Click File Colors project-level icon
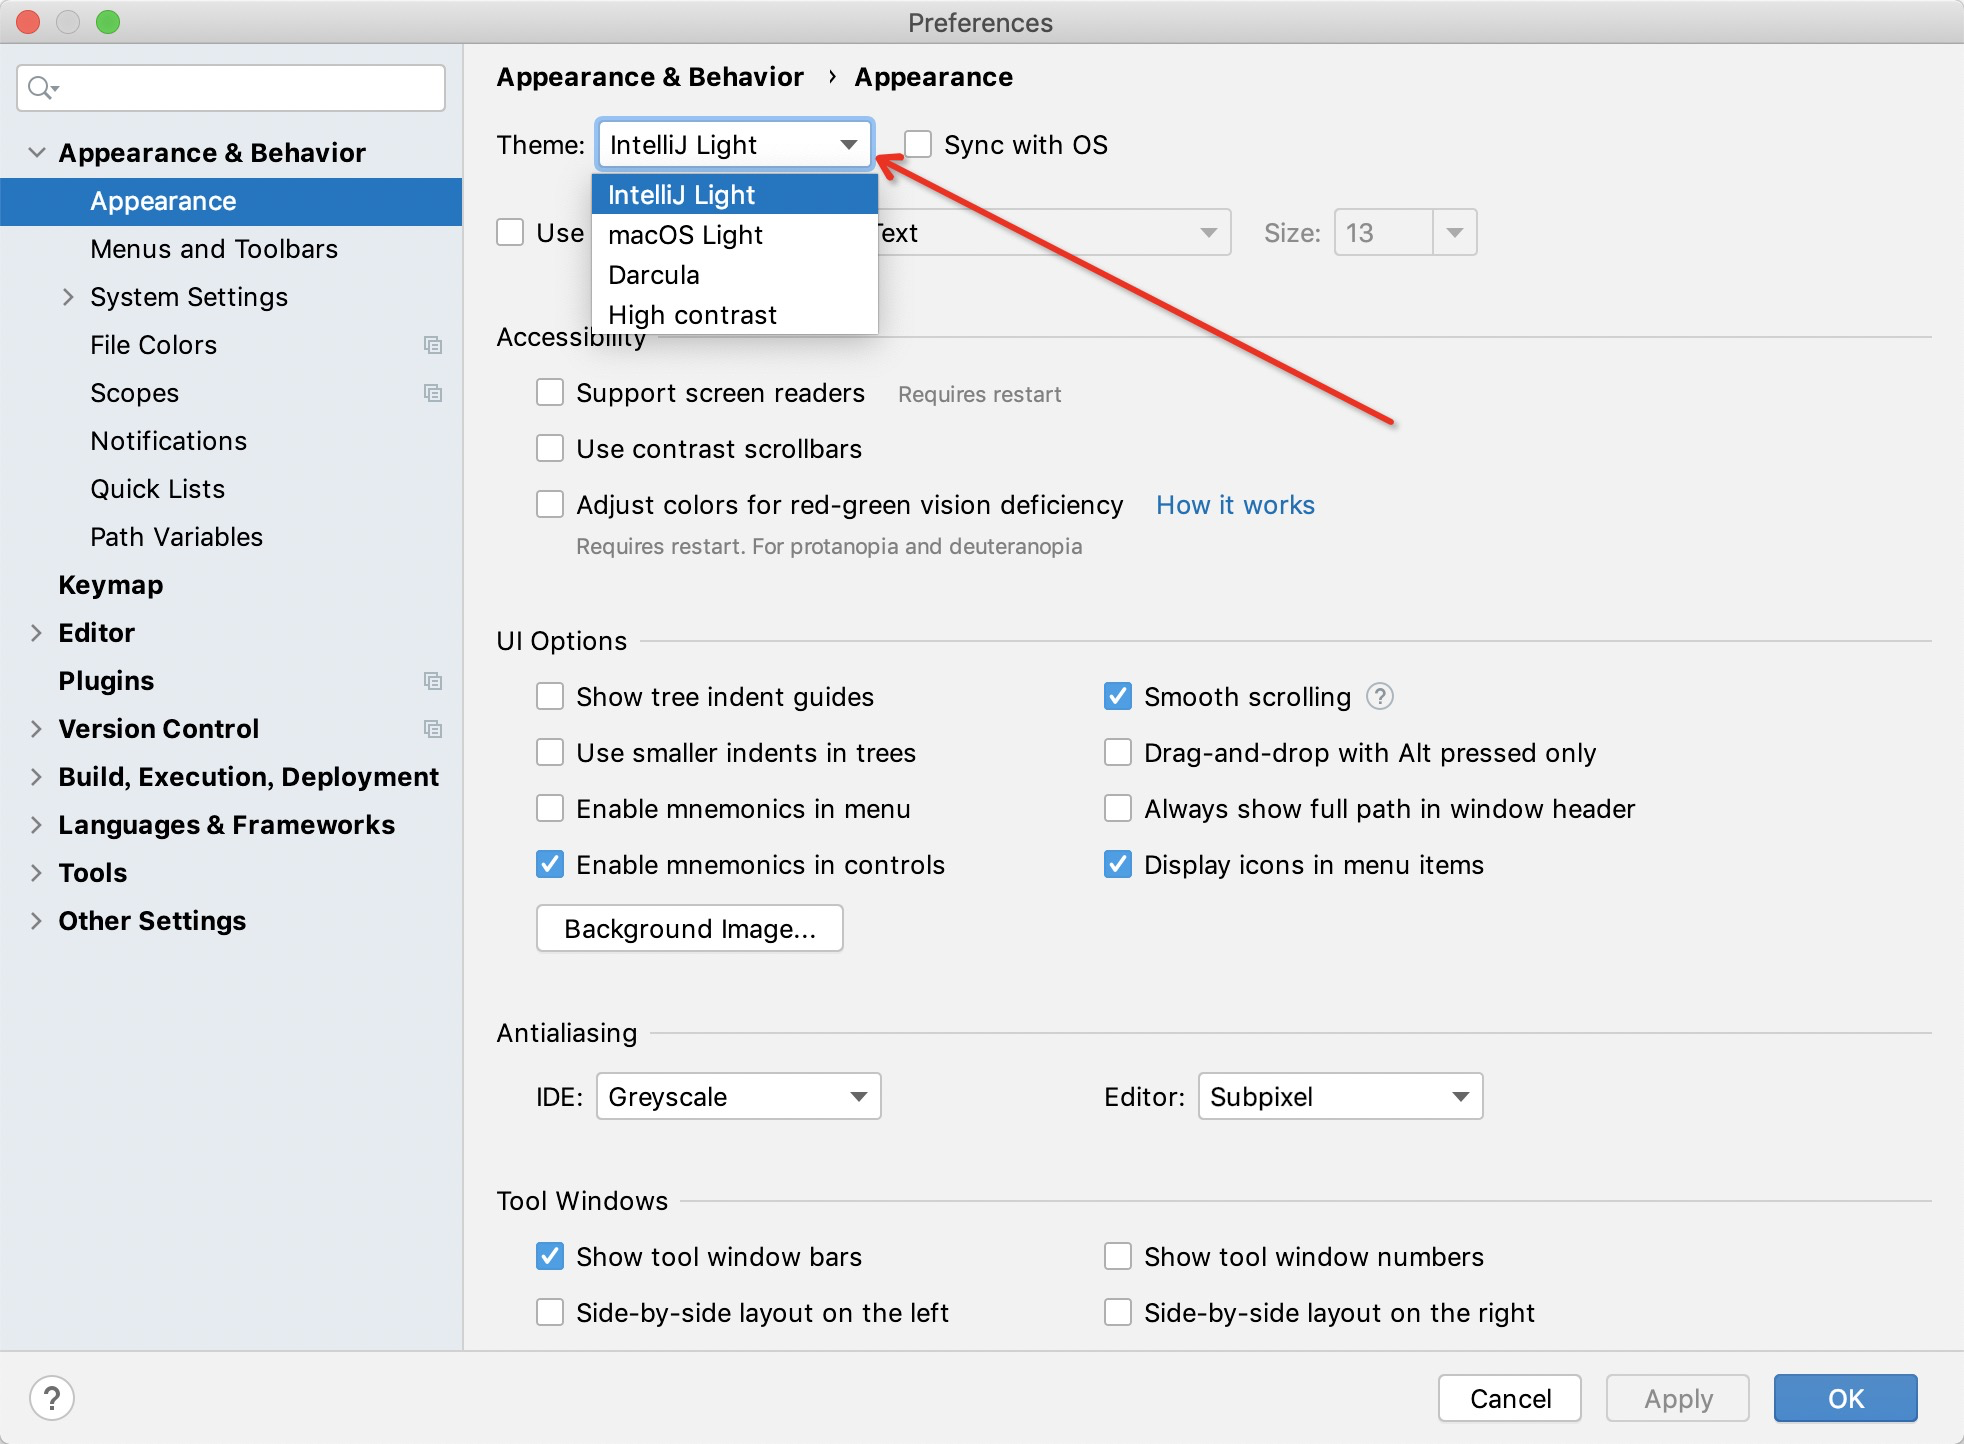1964x1444 pixels. pos(433,345)
